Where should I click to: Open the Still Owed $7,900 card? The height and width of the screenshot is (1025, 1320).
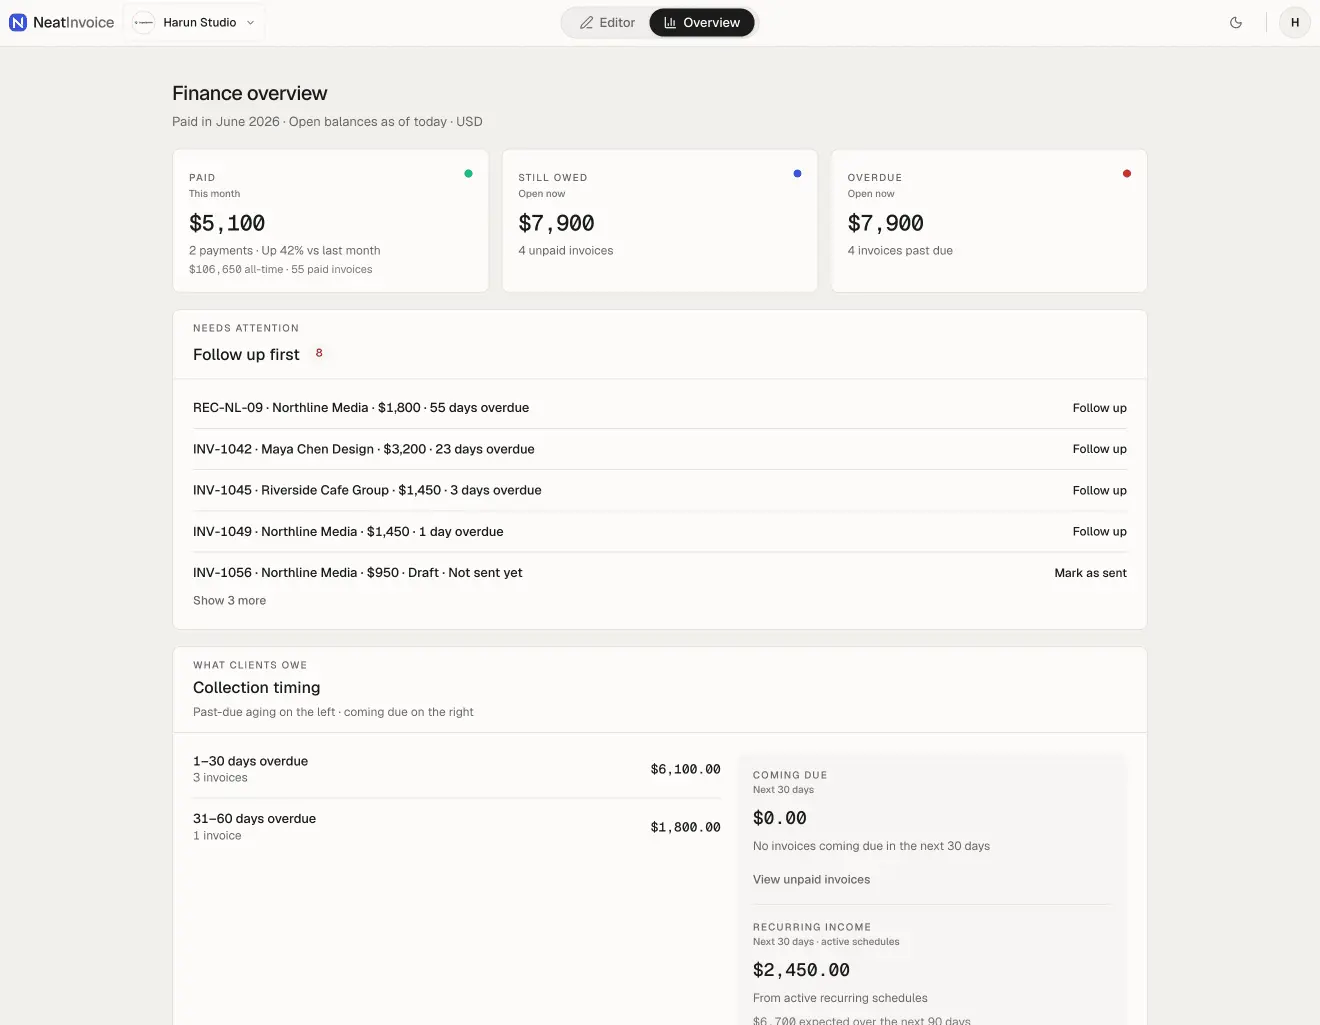[x=660, y=221]
